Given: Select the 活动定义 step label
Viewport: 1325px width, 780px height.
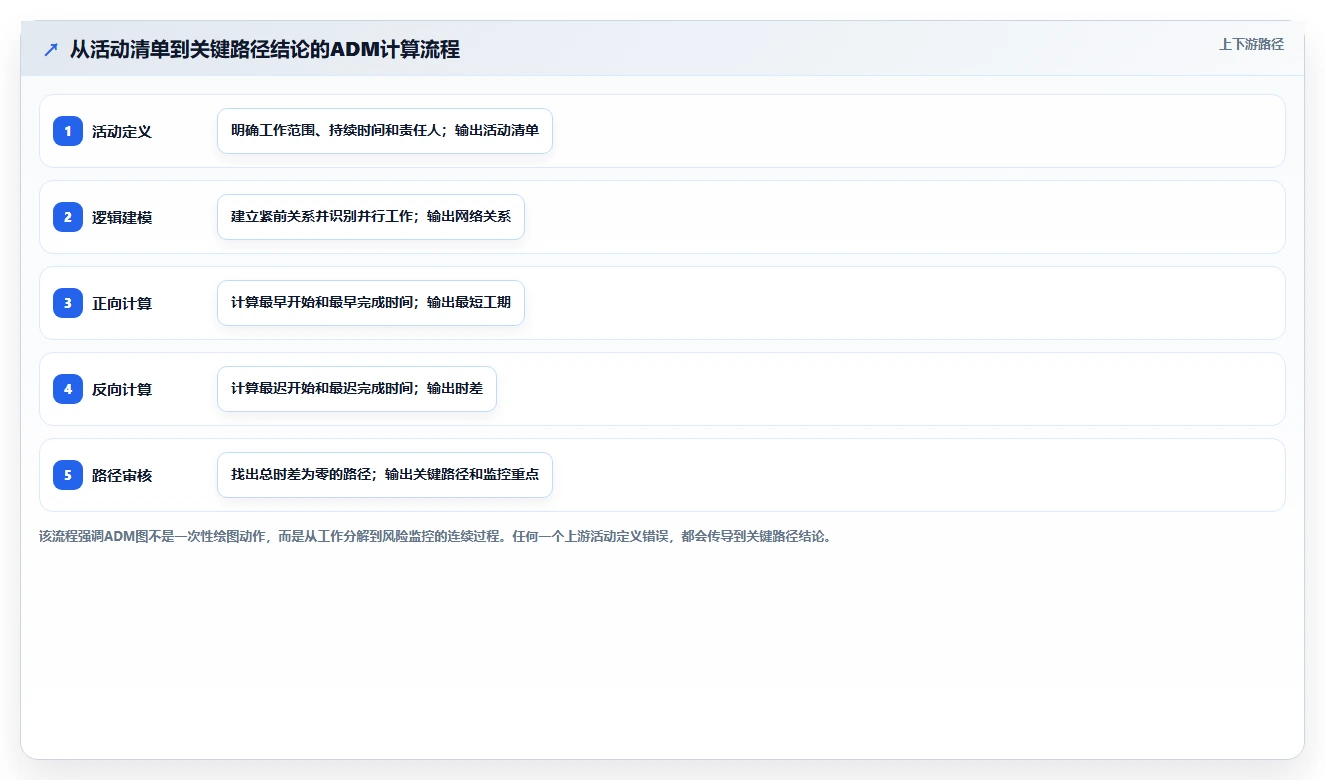Looking at the screenshot, I should pyautogui.click(x=122, y=131).
